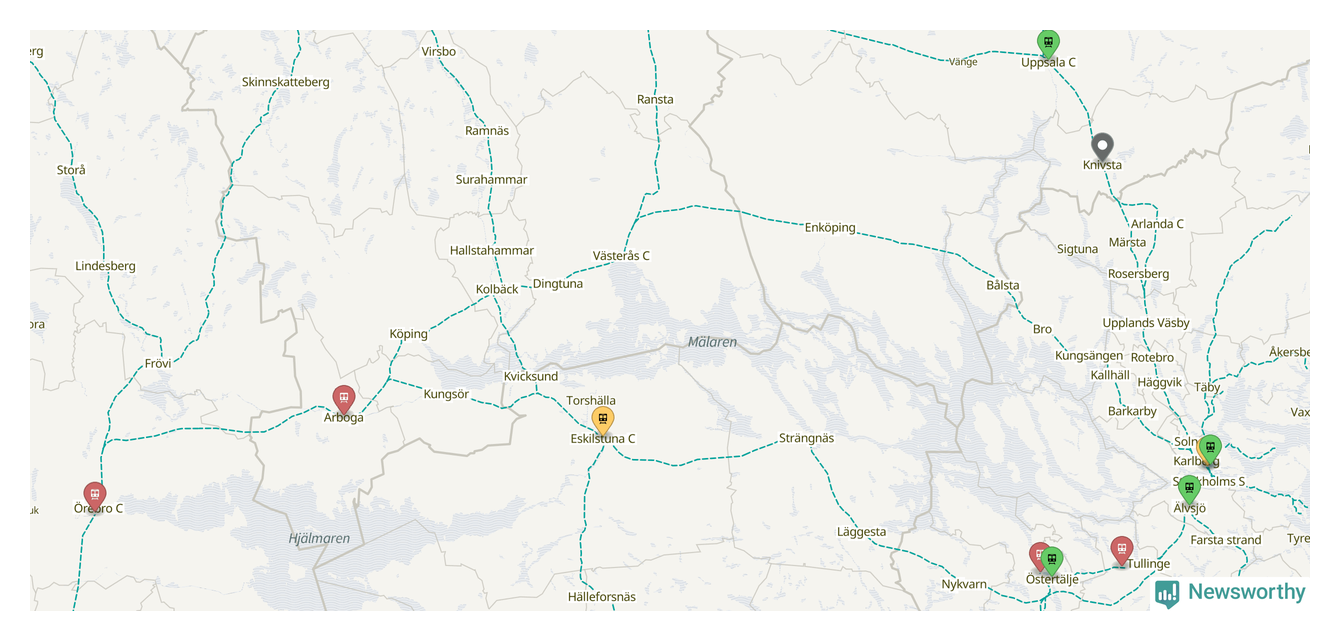Click the Köping town label
The width and height of the screenshot is (1340, 641).
[x=408, y=334]
